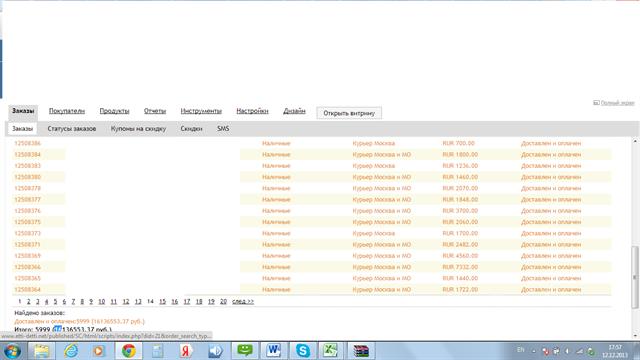Open Windows Explorer folder icon
640x360 pixels.
[41, 351]
